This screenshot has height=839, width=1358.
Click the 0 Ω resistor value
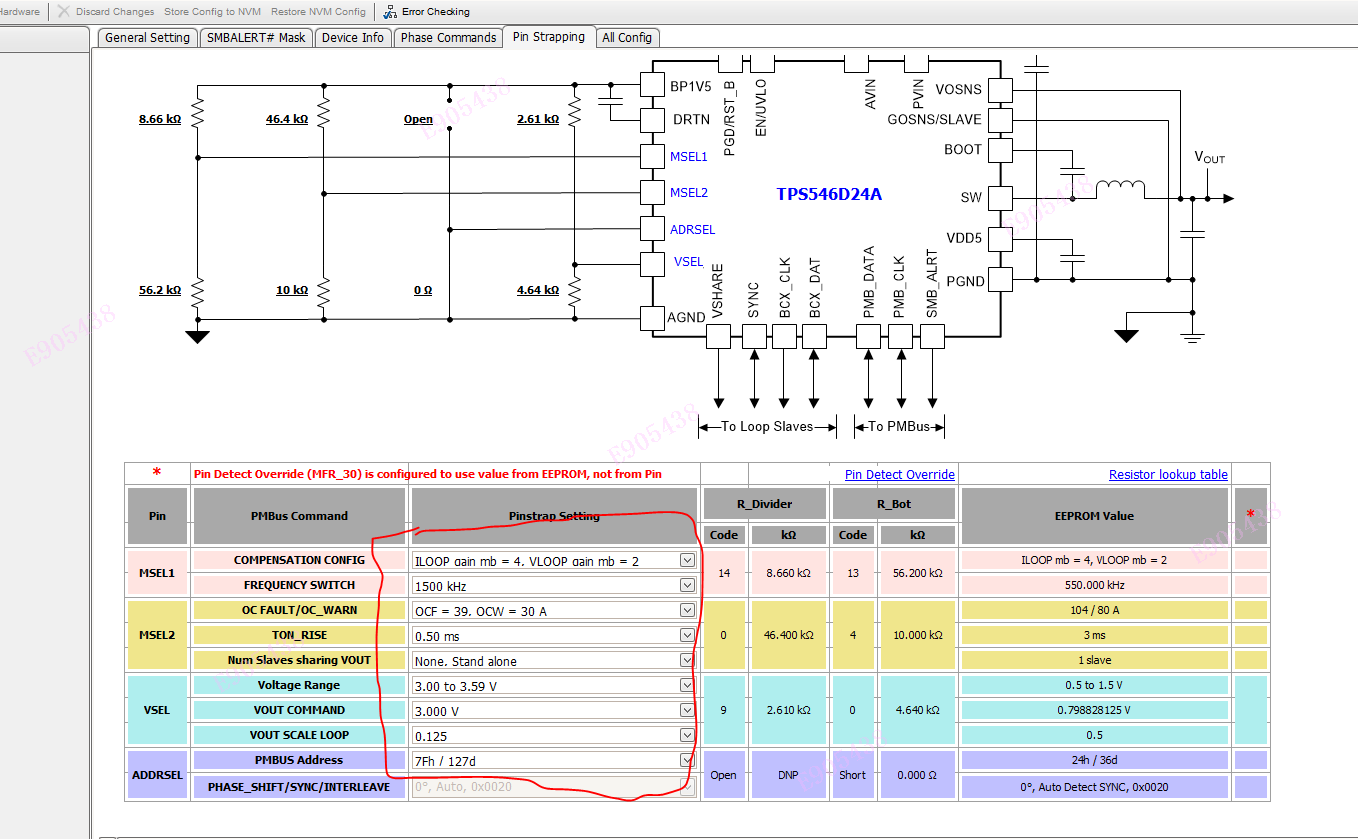423,290
